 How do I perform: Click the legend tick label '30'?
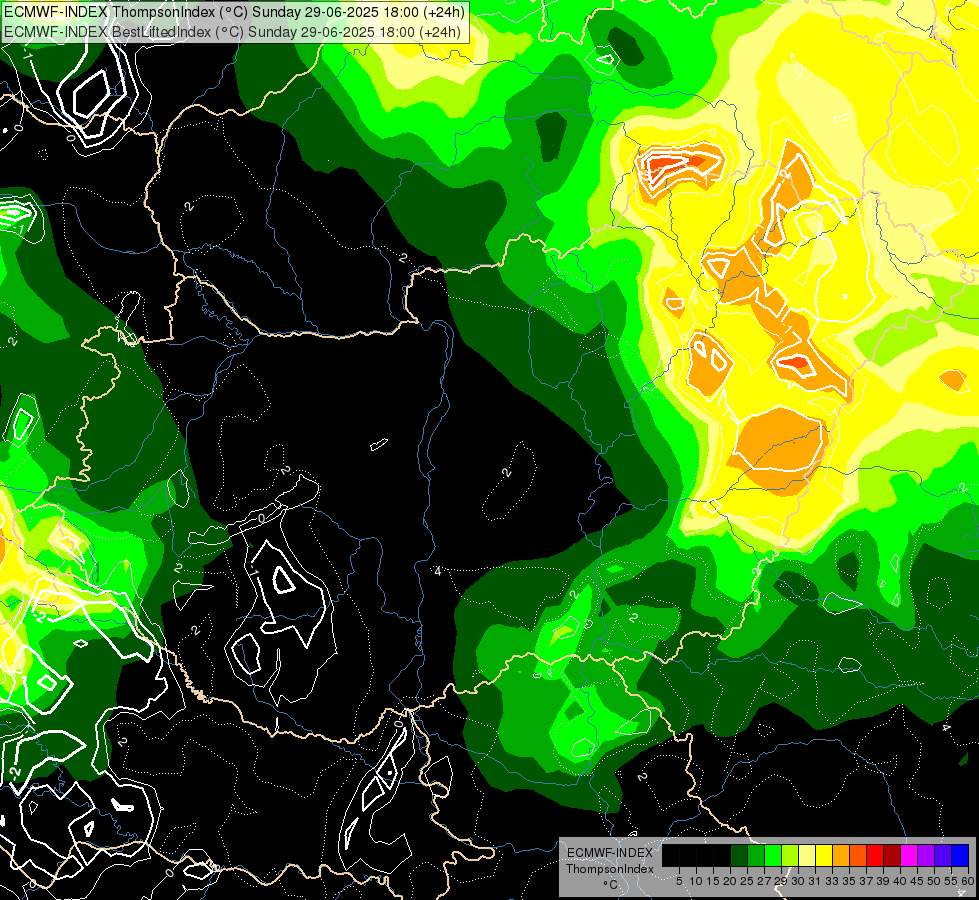798,881
